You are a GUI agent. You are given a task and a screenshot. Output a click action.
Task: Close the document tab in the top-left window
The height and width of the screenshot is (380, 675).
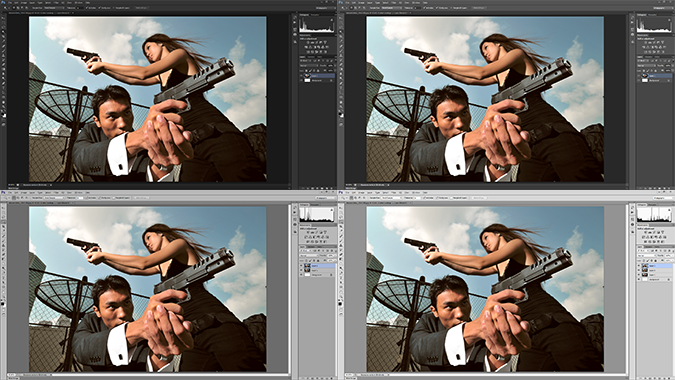coord(73,13)
